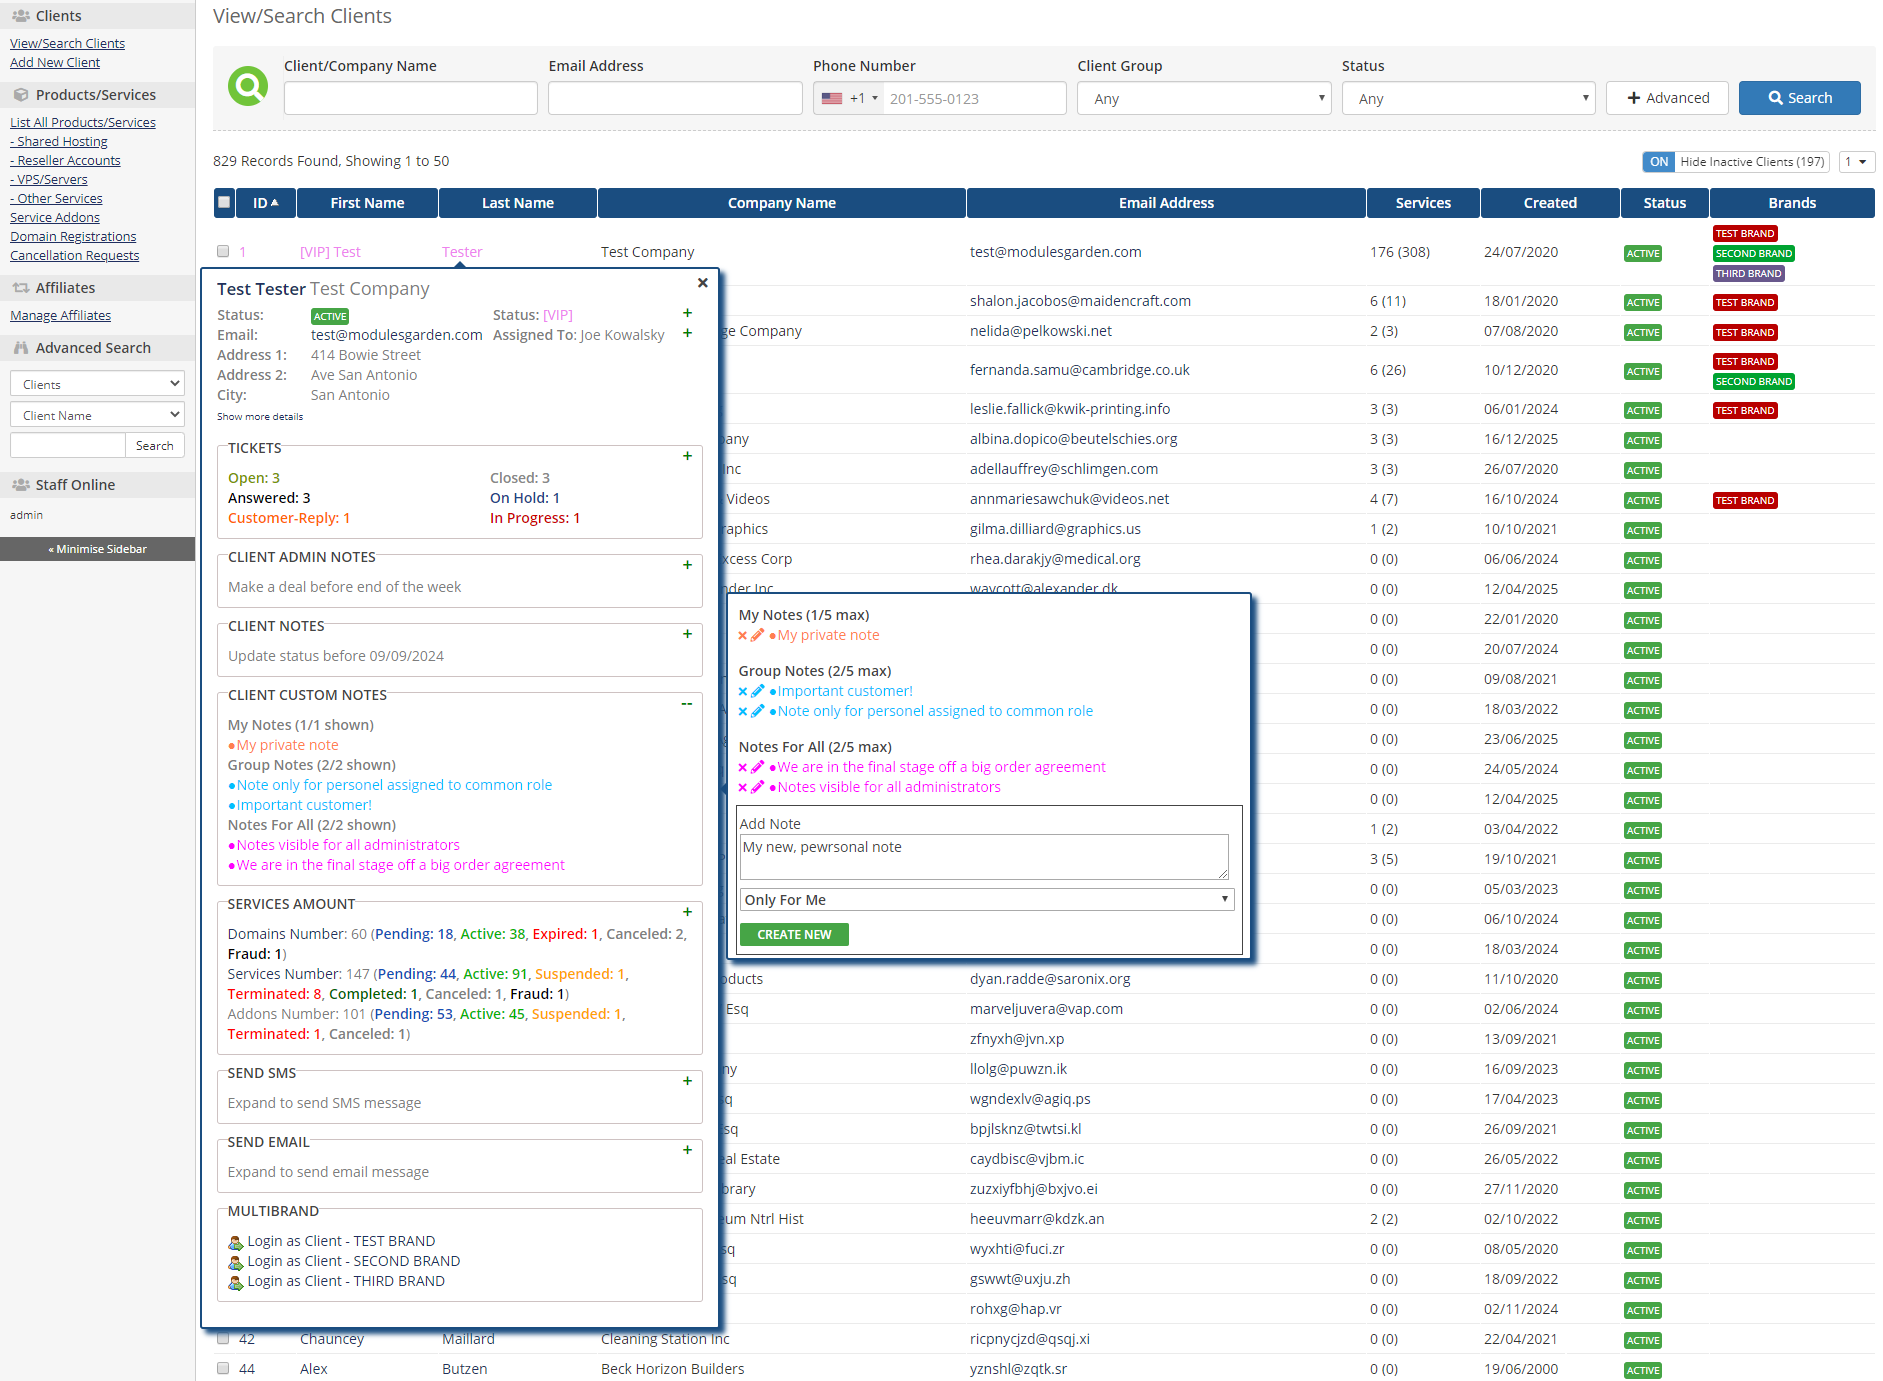Screen dimensions: 1883x1381
Task: Expand the phone country code selector
Action: (849, 99)
